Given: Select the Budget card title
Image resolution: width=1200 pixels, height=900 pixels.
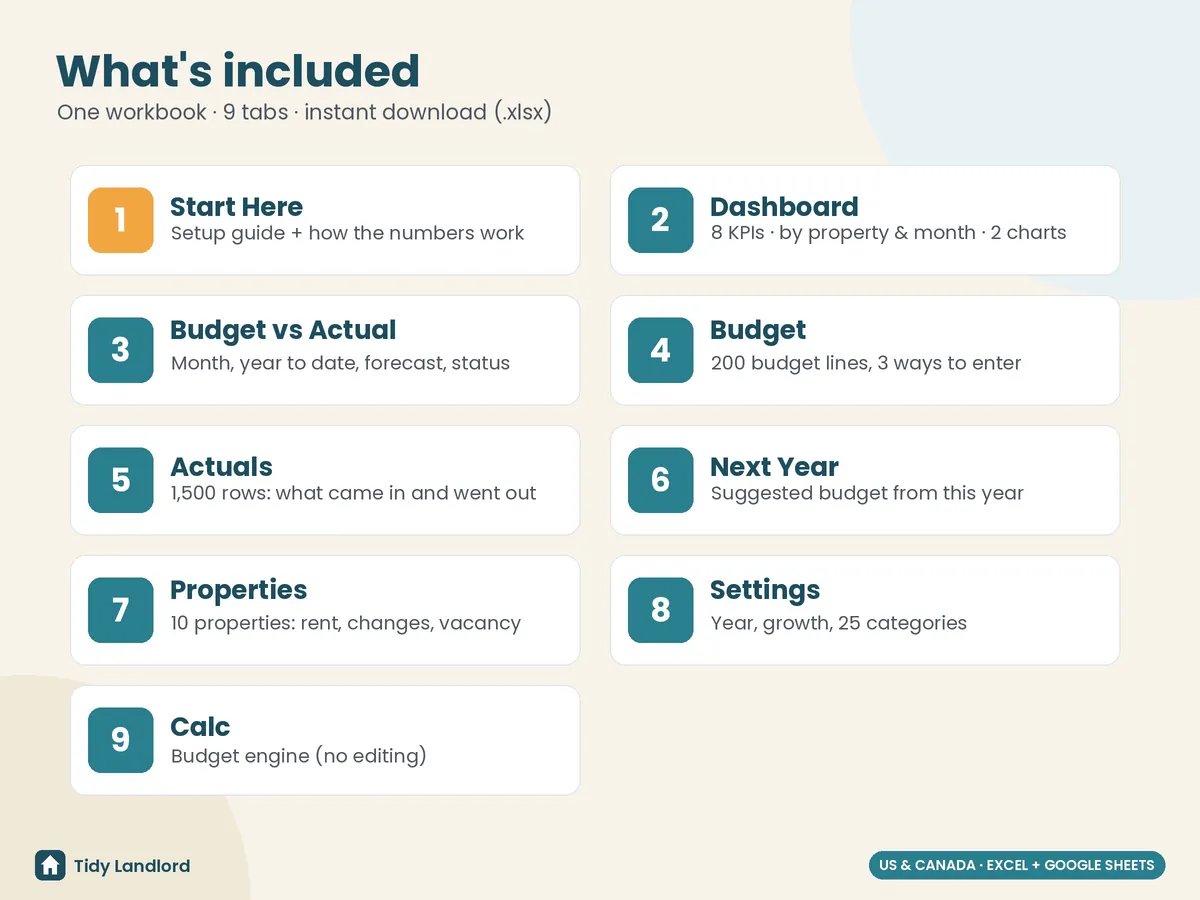Looking at the screenshot, I should click(x=758, y=331).
